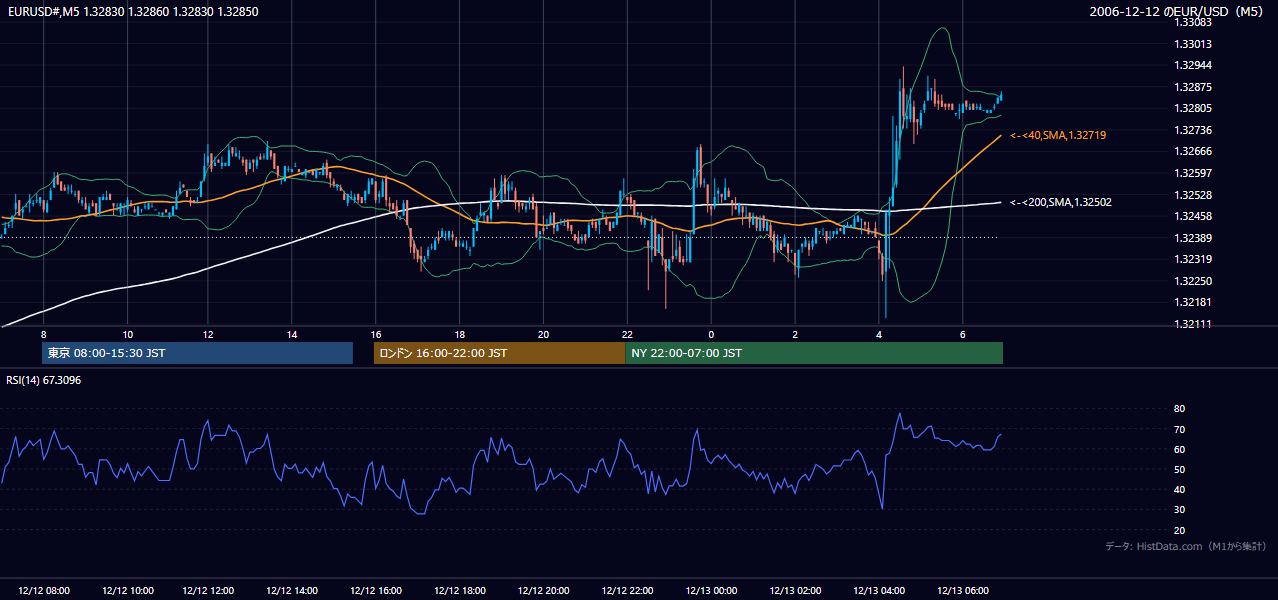This screenshot has width=1278, height=600.
Task: Click the 12/13 06:00 bottom time label
Action: coord(962,591)
